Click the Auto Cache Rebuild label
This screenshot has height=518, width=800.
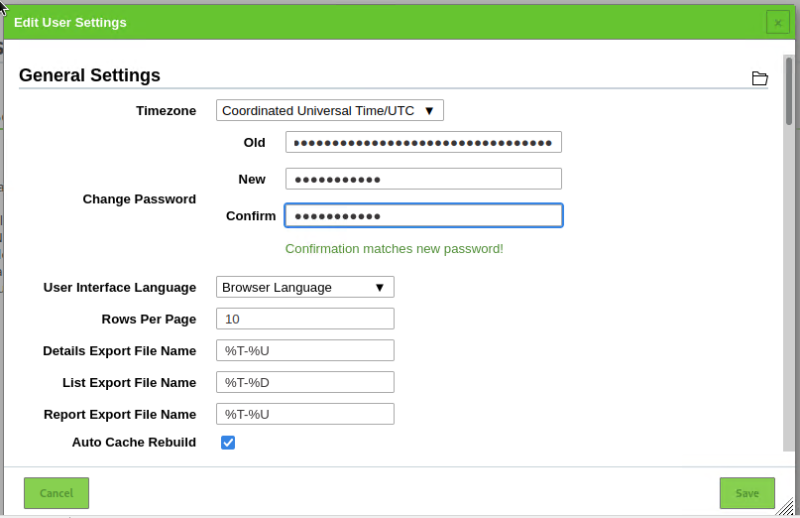tap(134, 442)
